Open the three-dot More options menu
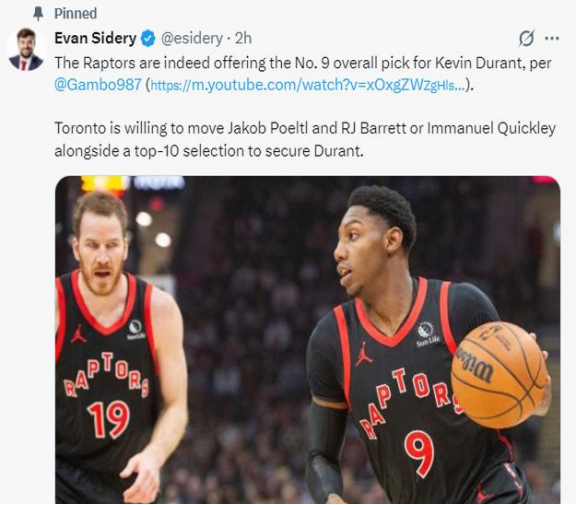576x505 pixels. coord(552,38)
